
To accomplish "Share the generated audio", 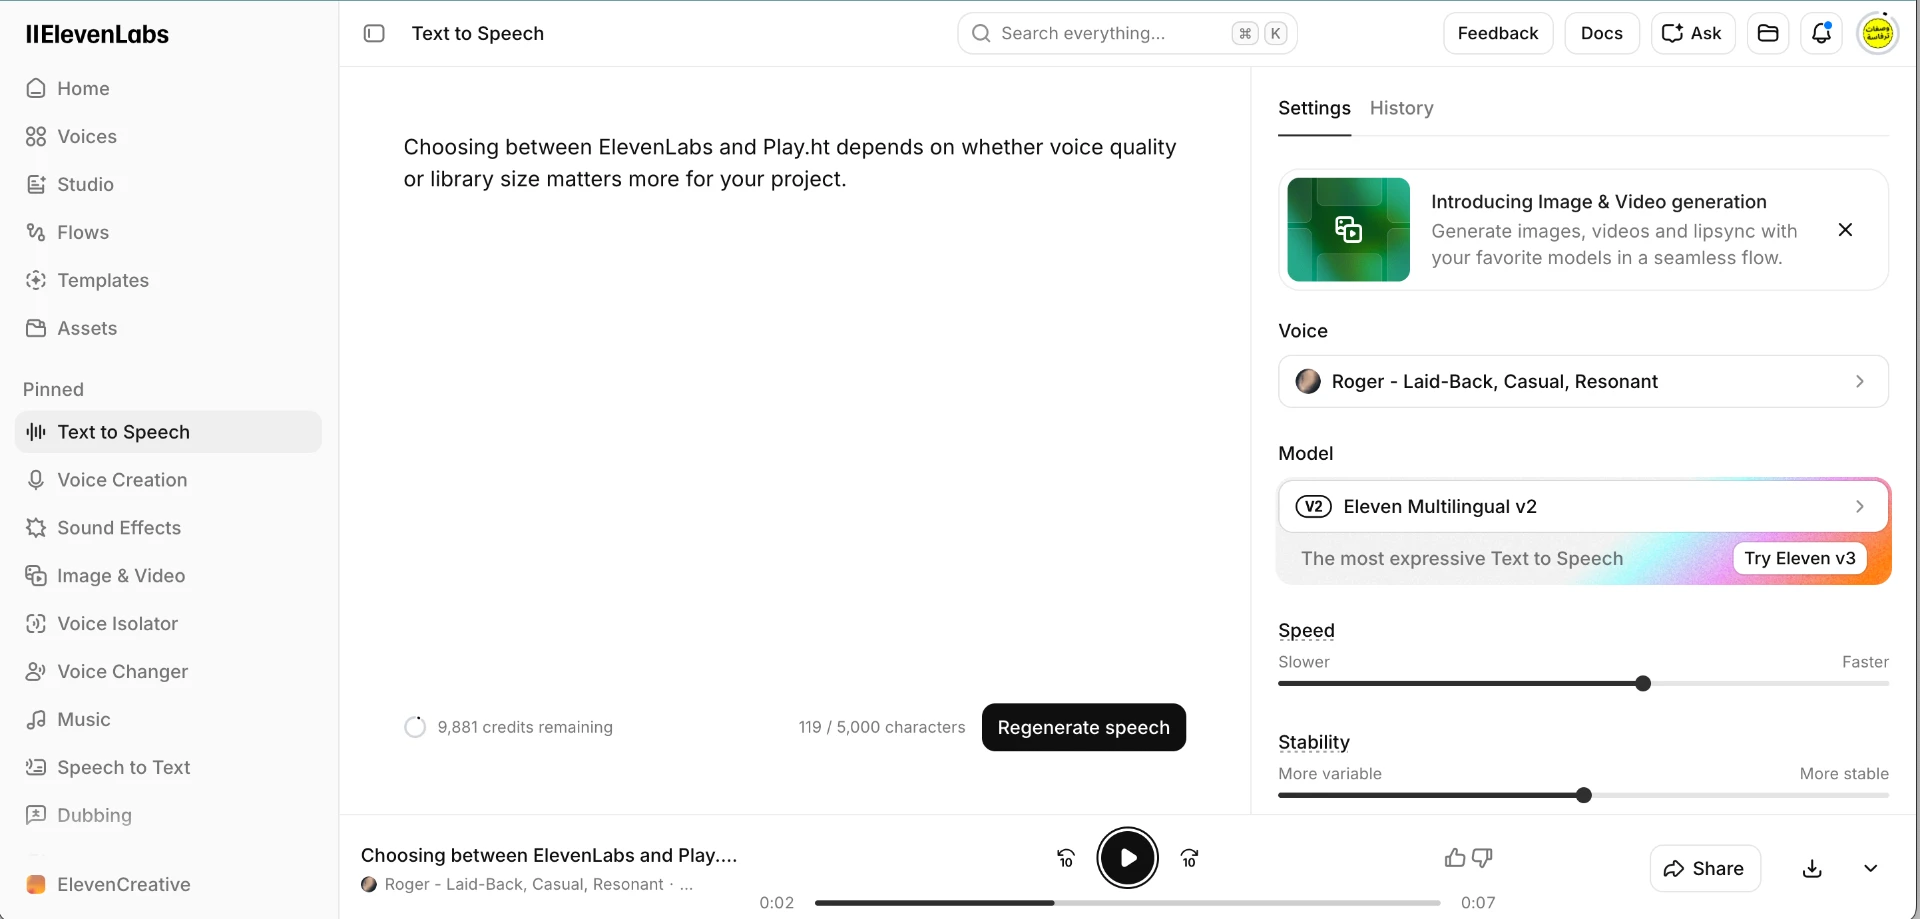I will pyautogui.click(x=1704, y=868).
